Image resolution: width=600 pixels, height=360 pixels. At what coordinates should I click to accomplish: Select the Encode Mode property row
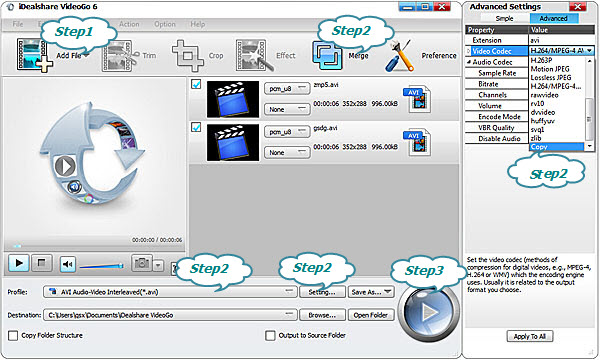[x=497, y=117]
